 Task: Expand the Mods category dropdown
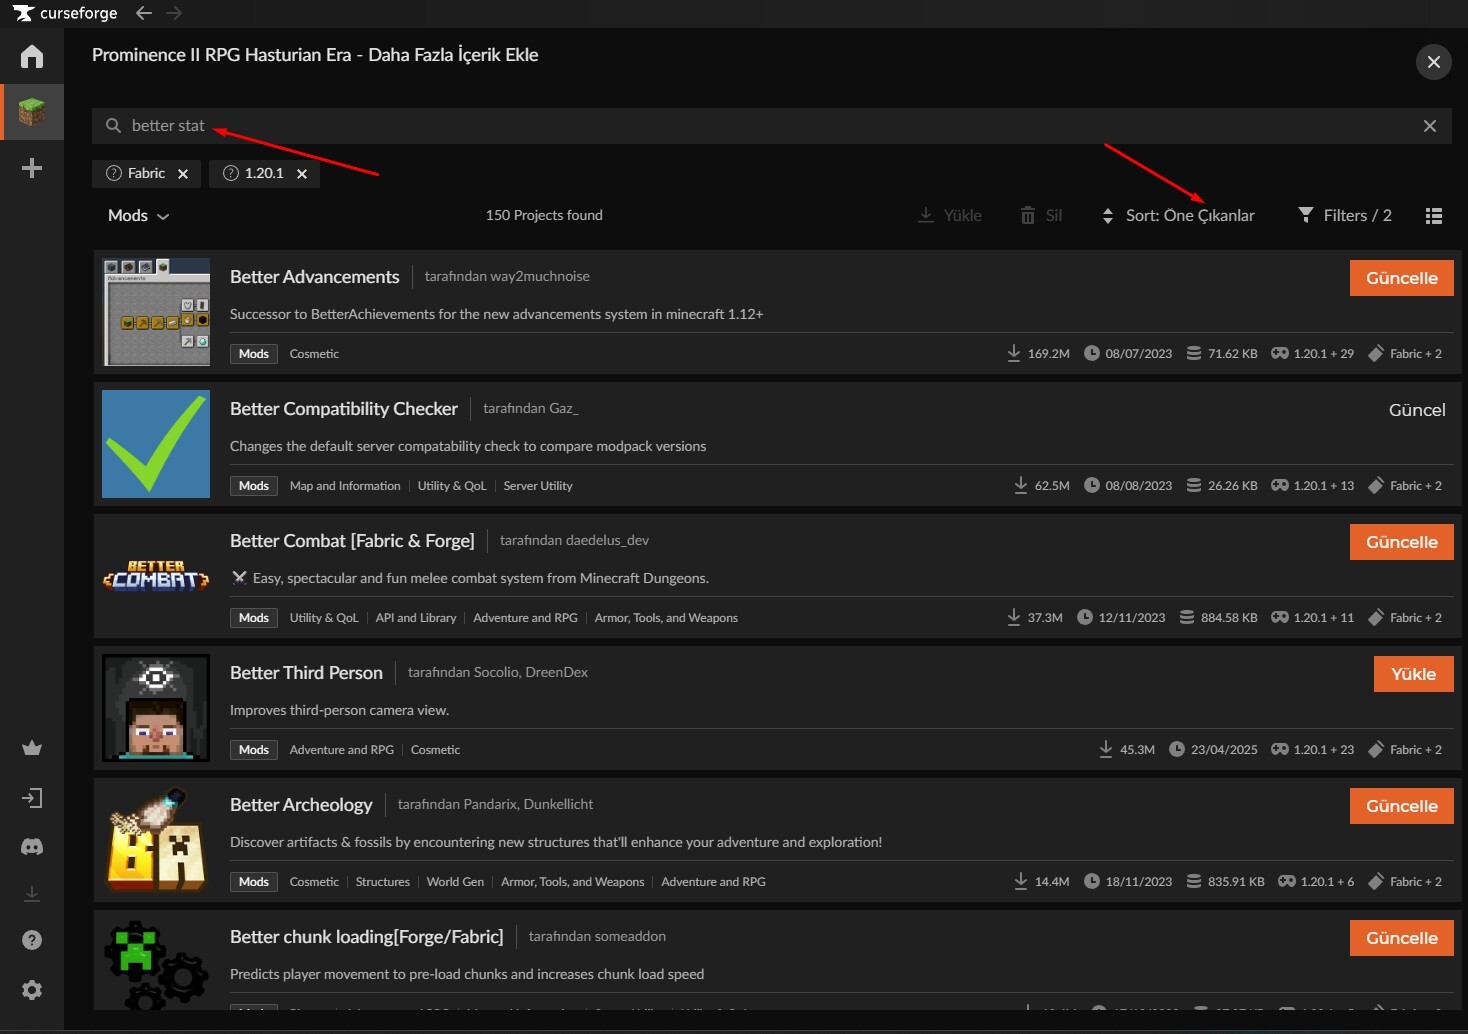(x=138, y=216)
